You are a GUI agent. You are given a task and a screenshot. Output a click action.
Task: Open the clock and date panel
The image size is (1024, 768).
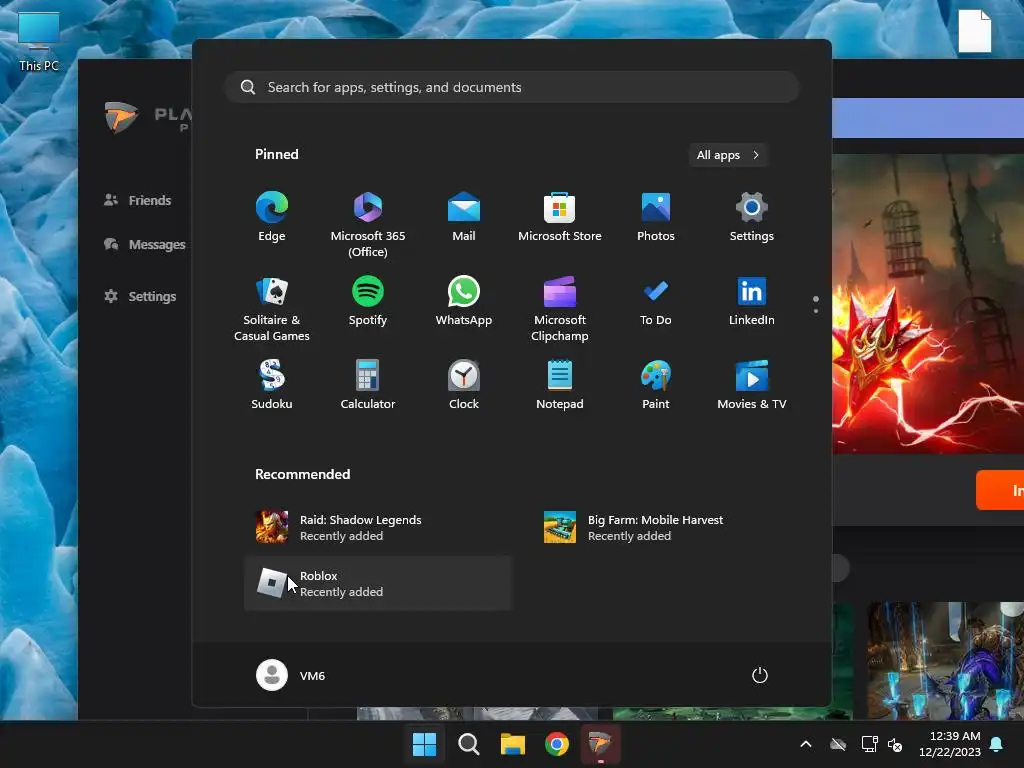(950, 744)
